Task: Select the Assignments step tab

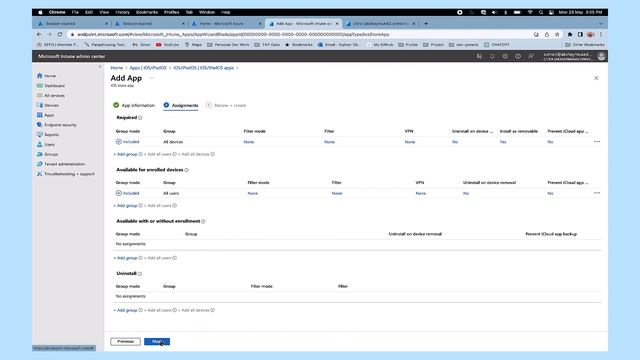Action: (181, 105)
